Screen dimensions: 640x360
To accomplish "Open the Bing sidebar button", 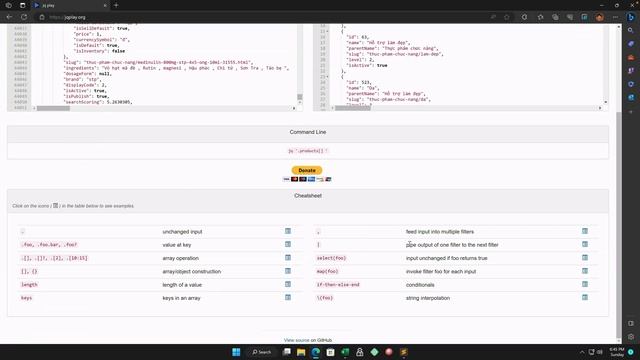I will (631, 17).
